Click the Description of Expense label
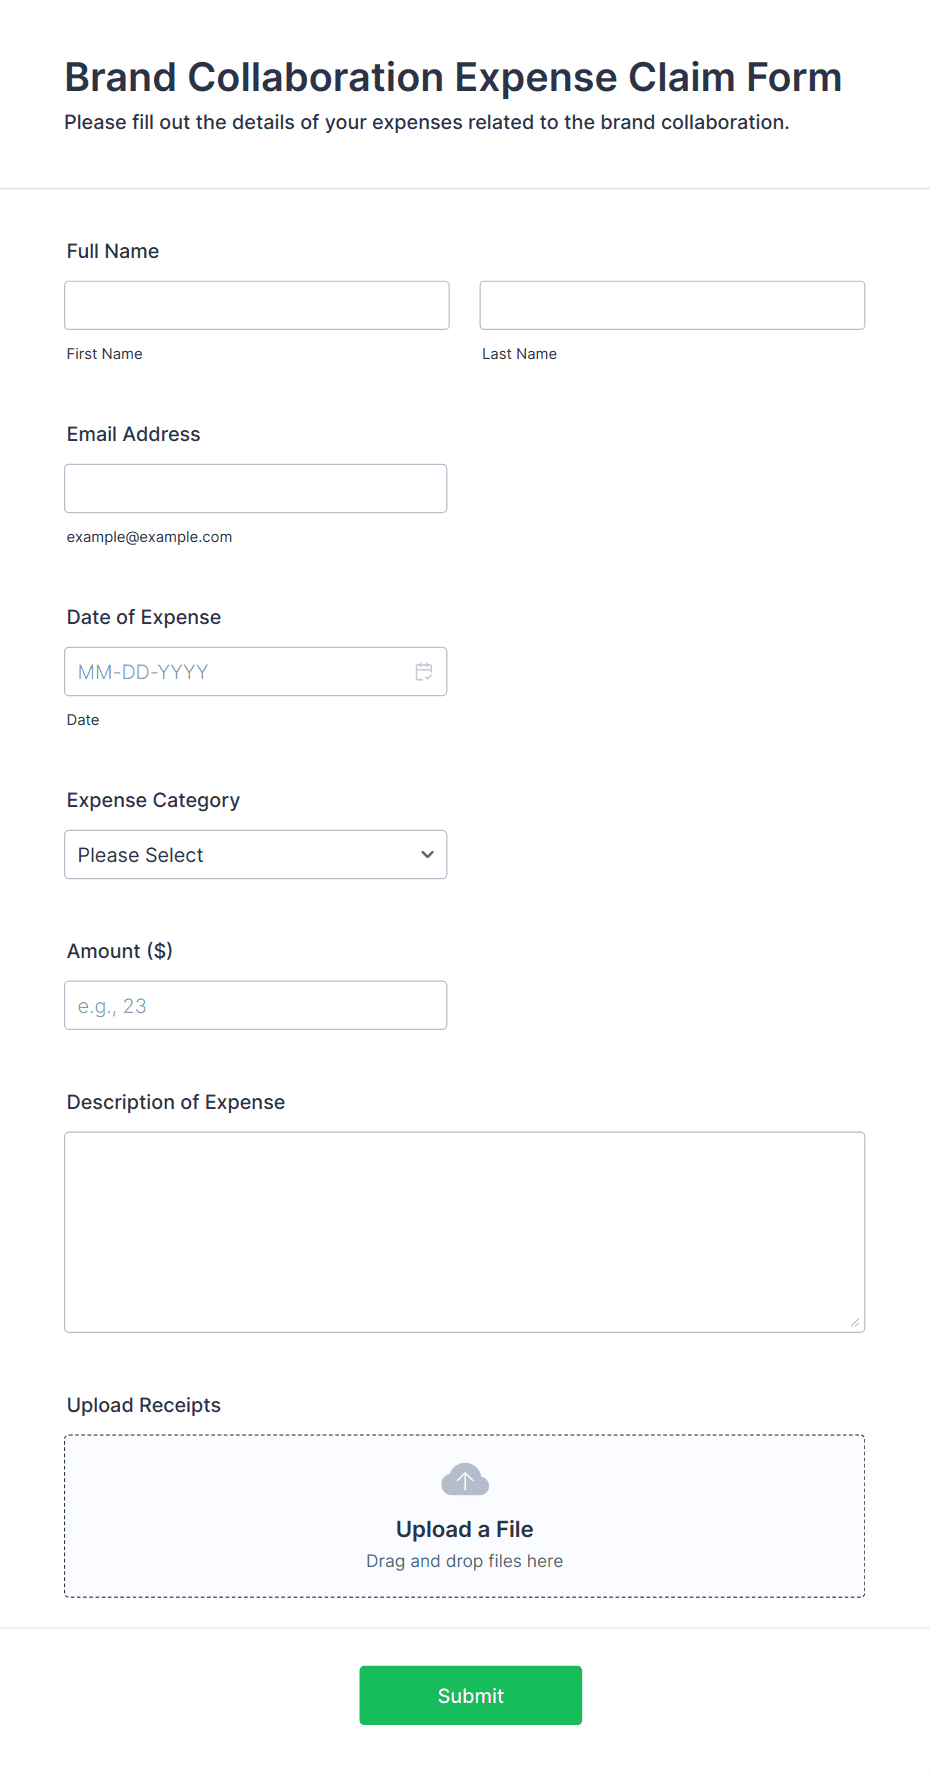 click(x=176, y=1102)
